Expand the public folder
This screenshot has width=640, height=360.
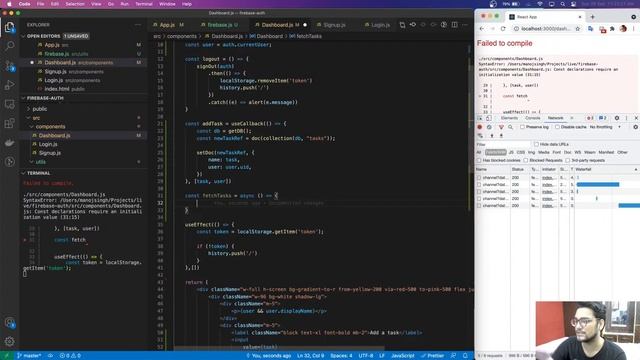(40, 109)
